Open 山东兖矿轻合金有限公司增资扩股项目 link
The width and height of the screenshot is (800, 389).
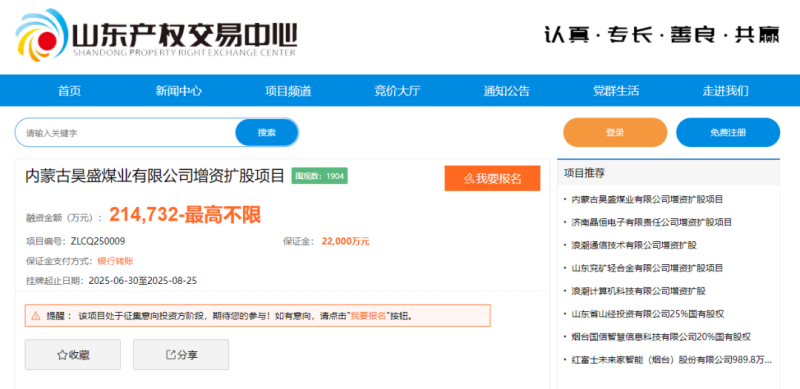(x=647, y=268)
